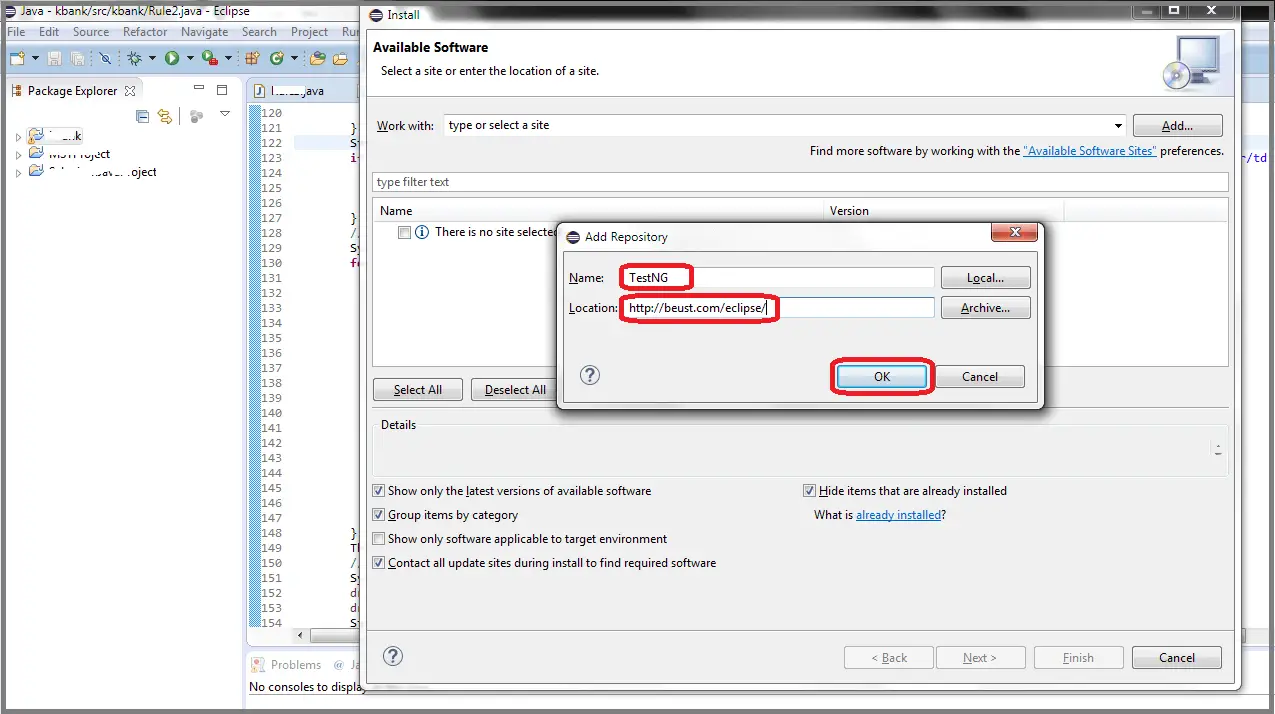Click the Problems view icon

259,665
